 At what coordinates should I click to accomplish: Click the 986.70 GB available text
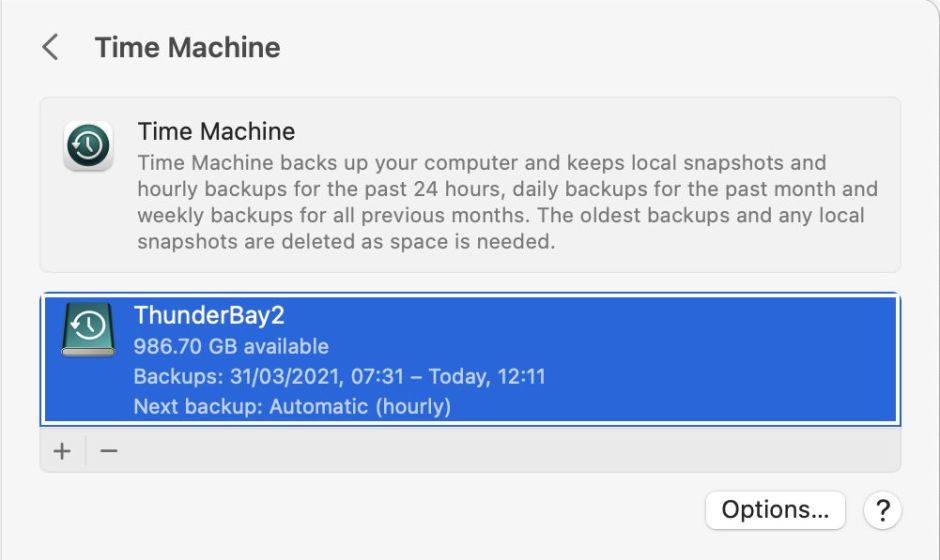click(x=231, y=346)
